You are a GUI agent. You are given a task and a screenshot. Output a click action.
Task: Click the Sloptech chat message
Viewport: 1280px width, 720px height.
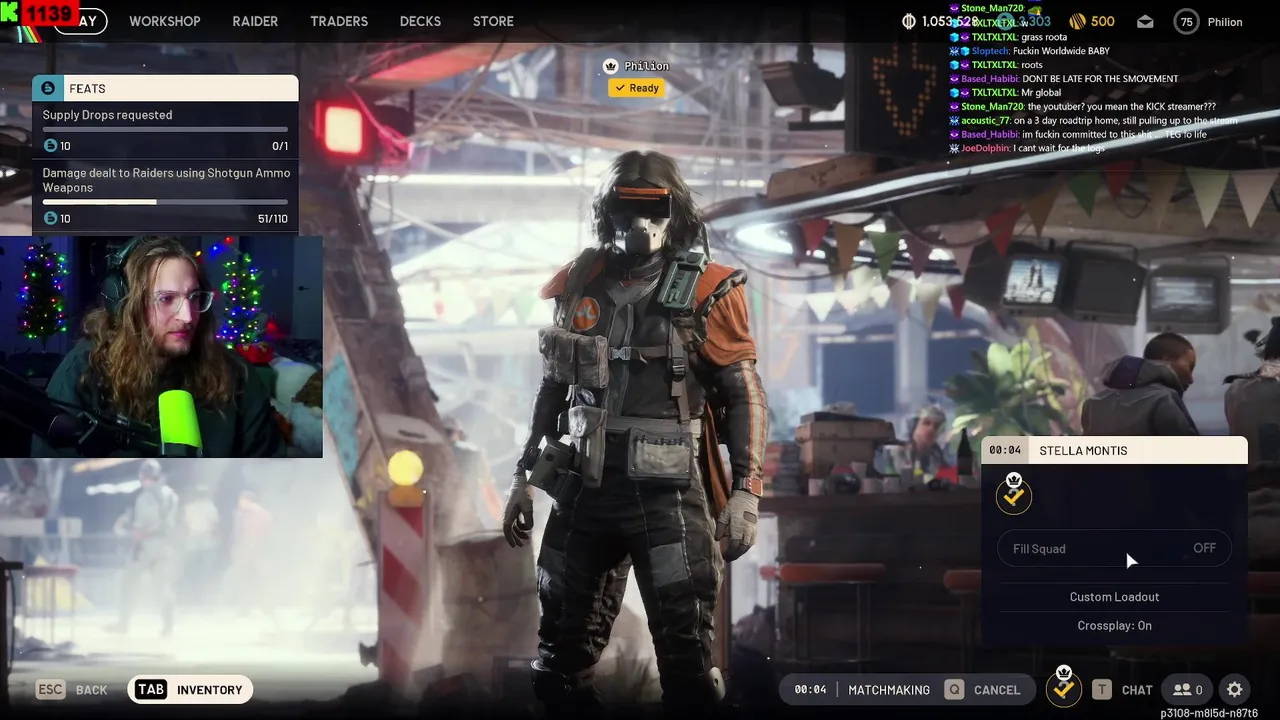(1029, 51)
